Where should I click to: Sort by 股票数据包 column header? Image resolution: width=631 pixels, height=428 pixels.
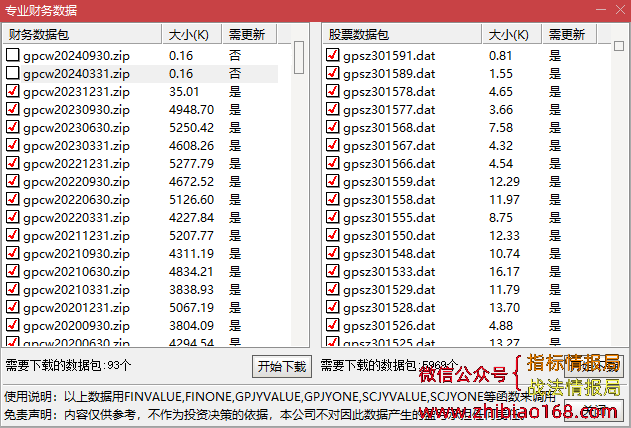point(402,34)
